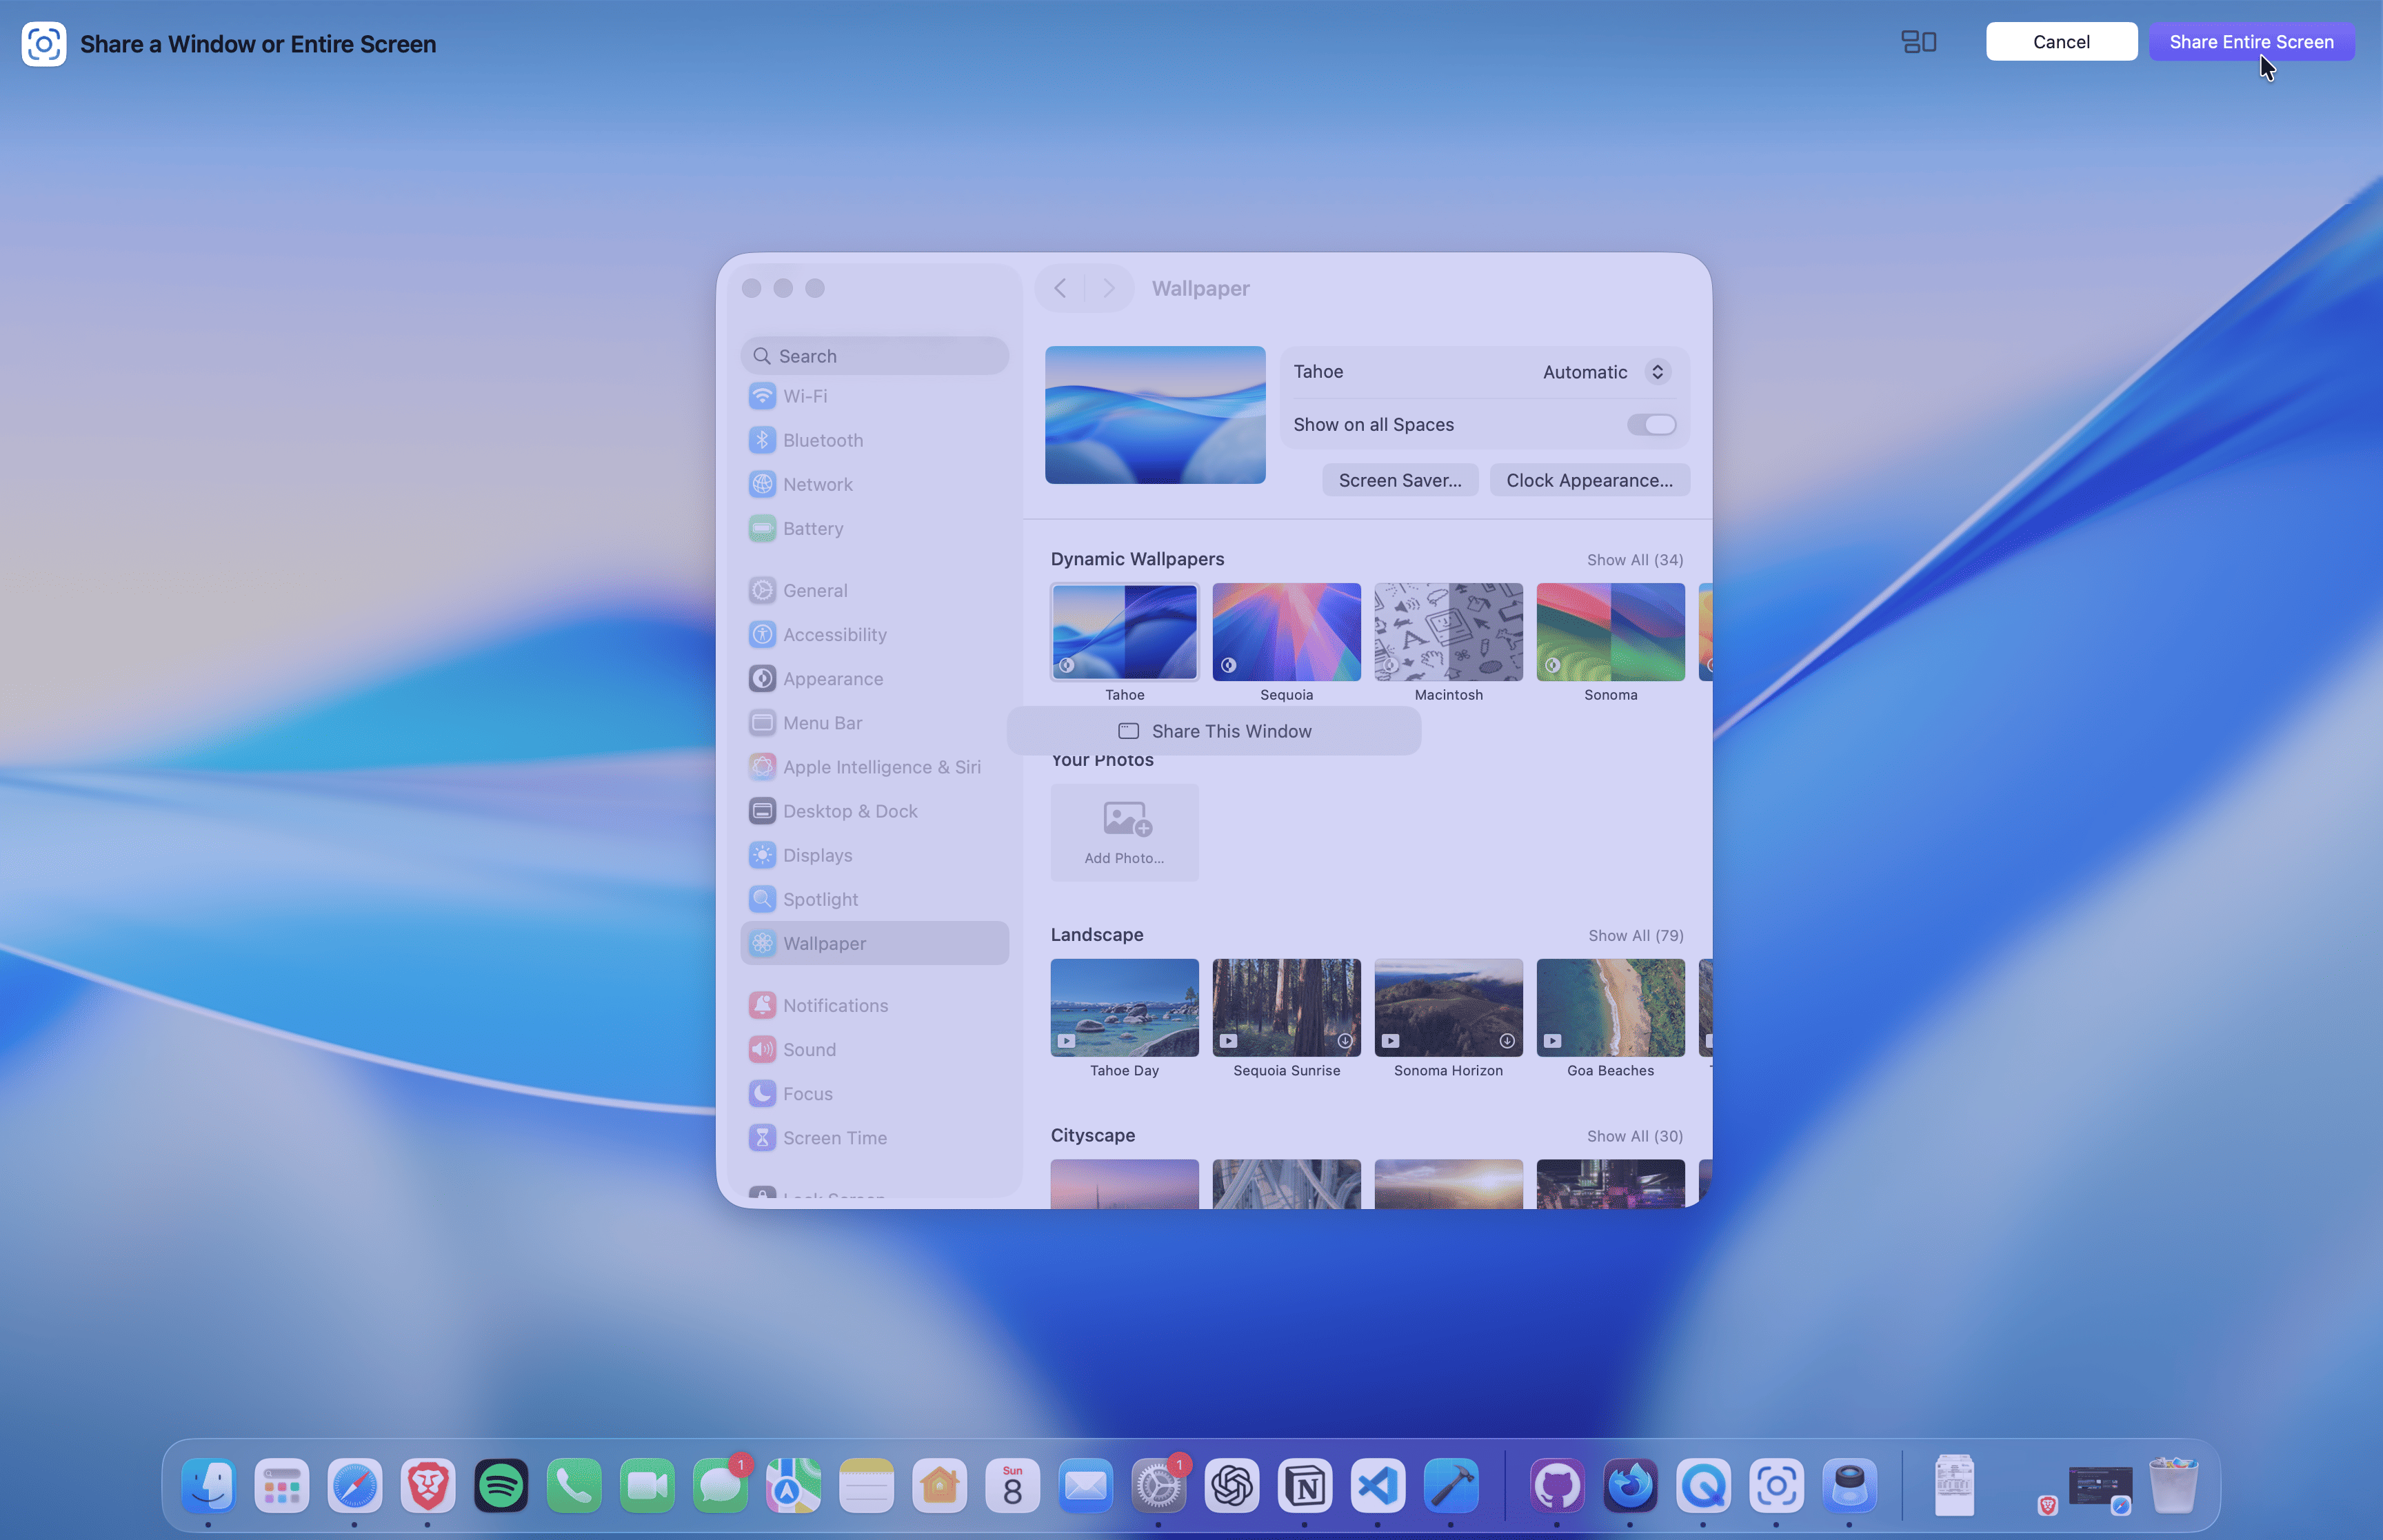
Task: Click the Share Entire Screen button
Action: [x=2251, y=41]
